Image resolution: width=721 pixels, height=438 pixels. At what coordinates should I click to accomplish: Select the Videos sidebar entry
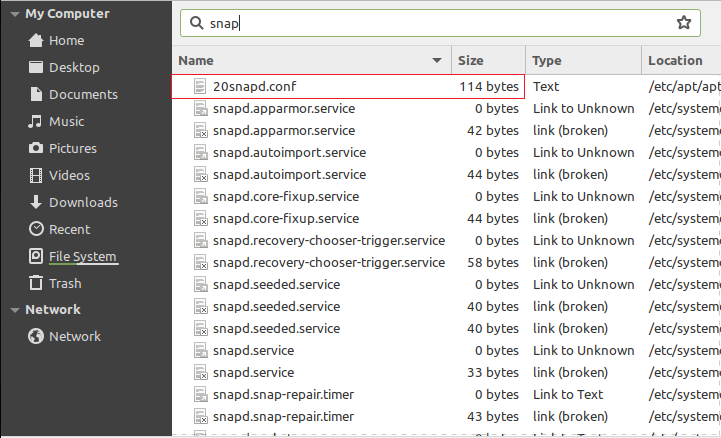[69, 176]
